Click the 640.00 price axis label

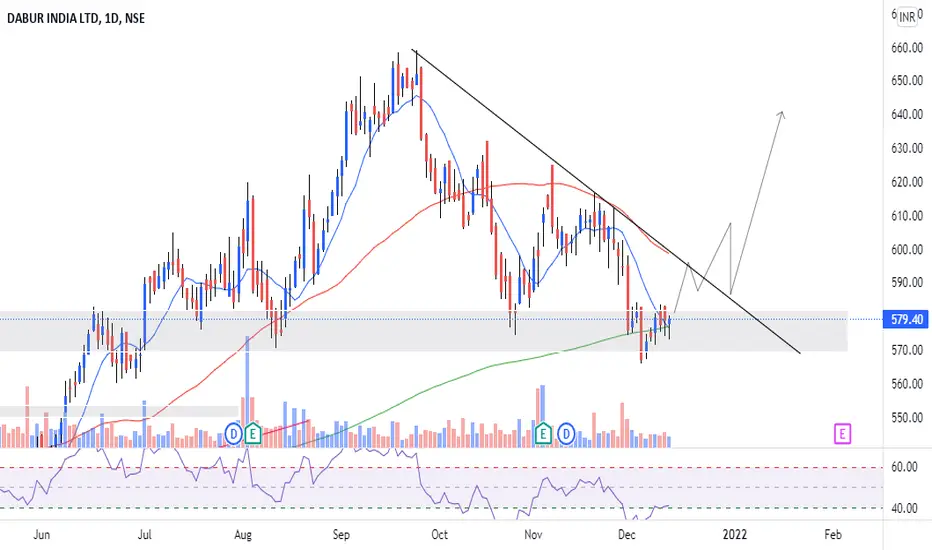(x=907, y=114)
